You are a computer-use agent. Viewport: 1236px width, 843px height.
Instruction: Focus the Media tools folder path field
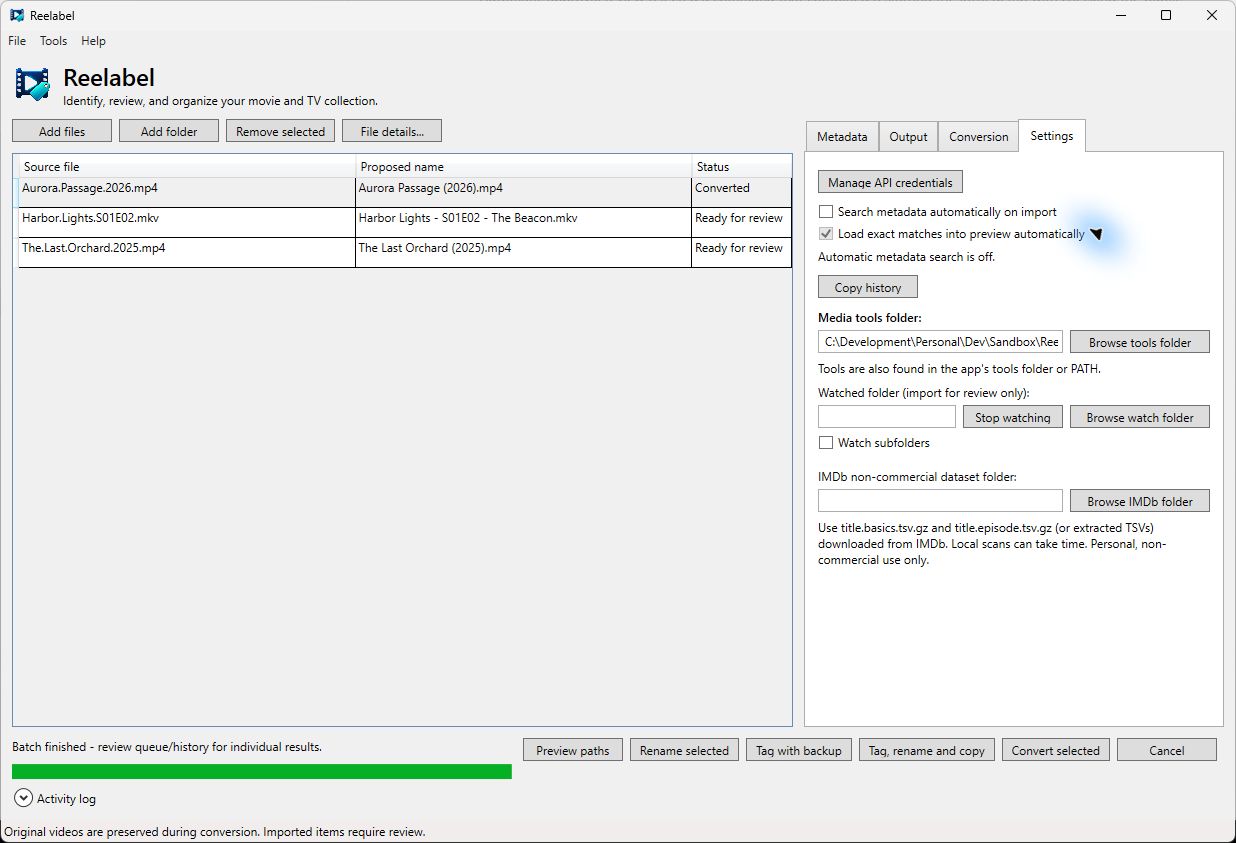940,342
